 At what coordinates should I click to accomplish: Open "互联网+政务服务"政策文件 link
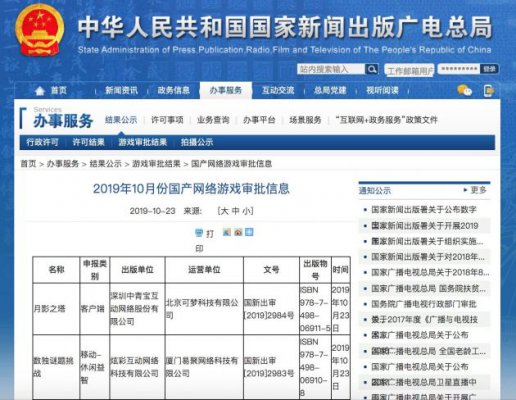[x=386, y=120]
